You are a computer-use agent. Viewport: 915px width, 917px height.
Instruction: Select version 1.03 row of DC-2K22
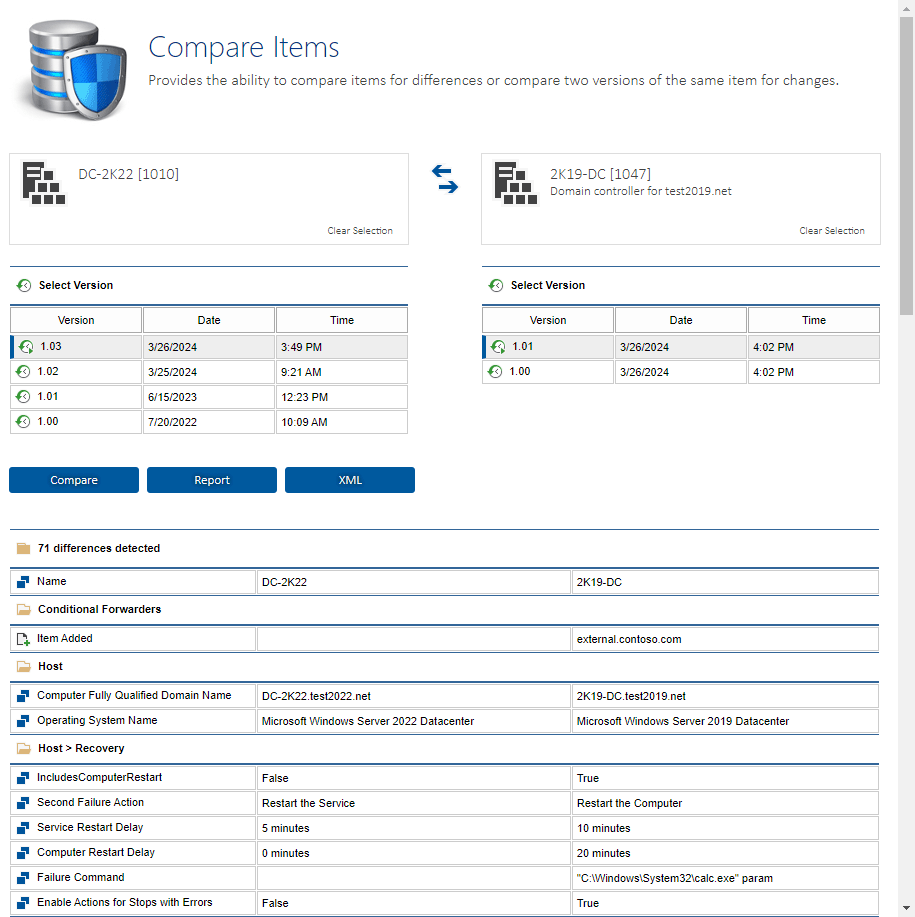(209, 347)
